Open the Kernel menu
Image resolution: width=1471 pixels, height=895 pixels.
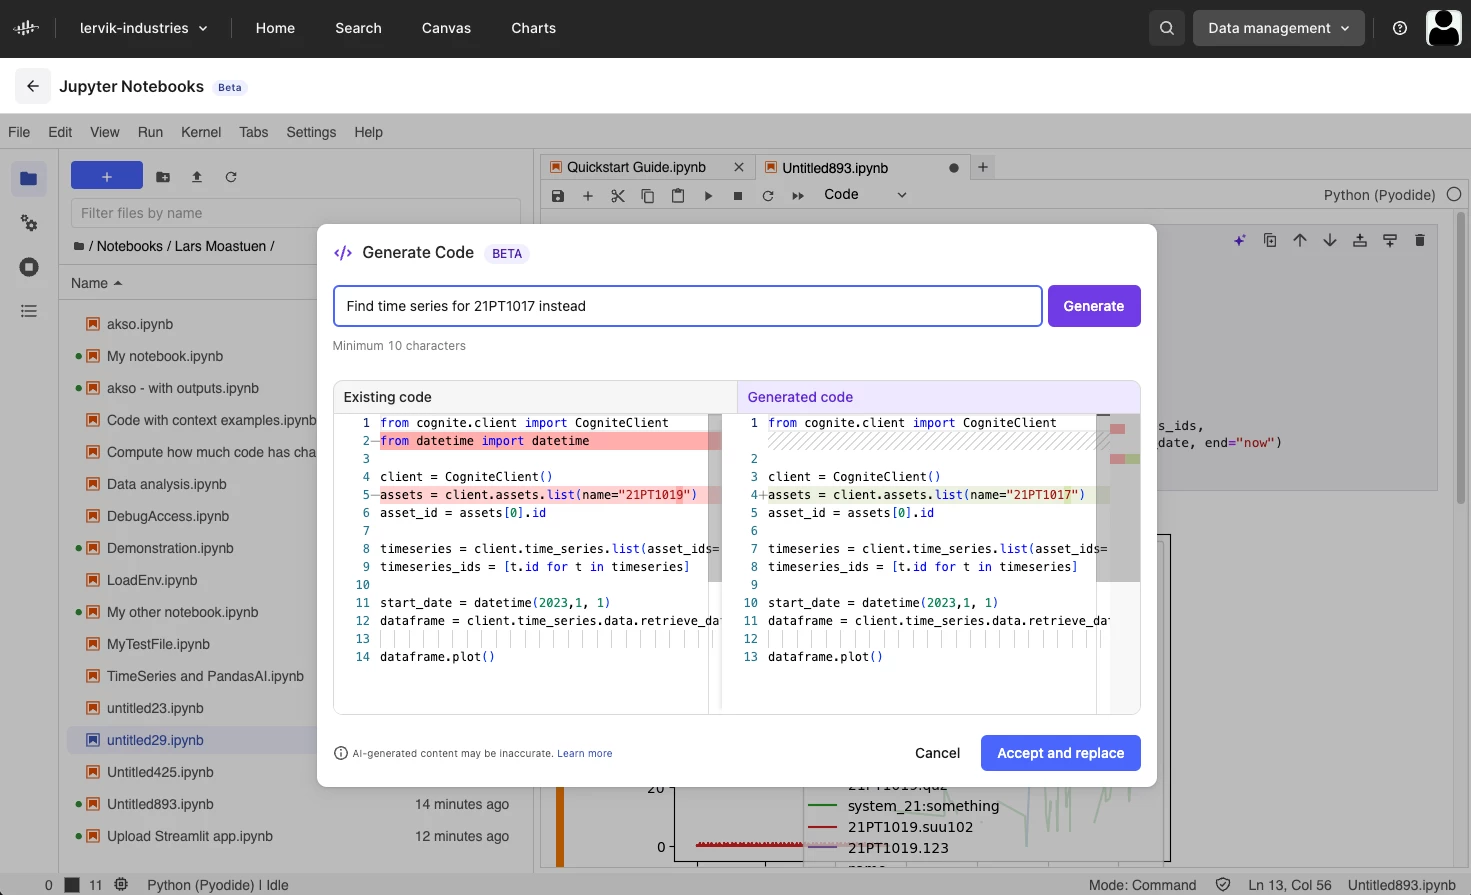pyautogui.click(x=201, y=132)
